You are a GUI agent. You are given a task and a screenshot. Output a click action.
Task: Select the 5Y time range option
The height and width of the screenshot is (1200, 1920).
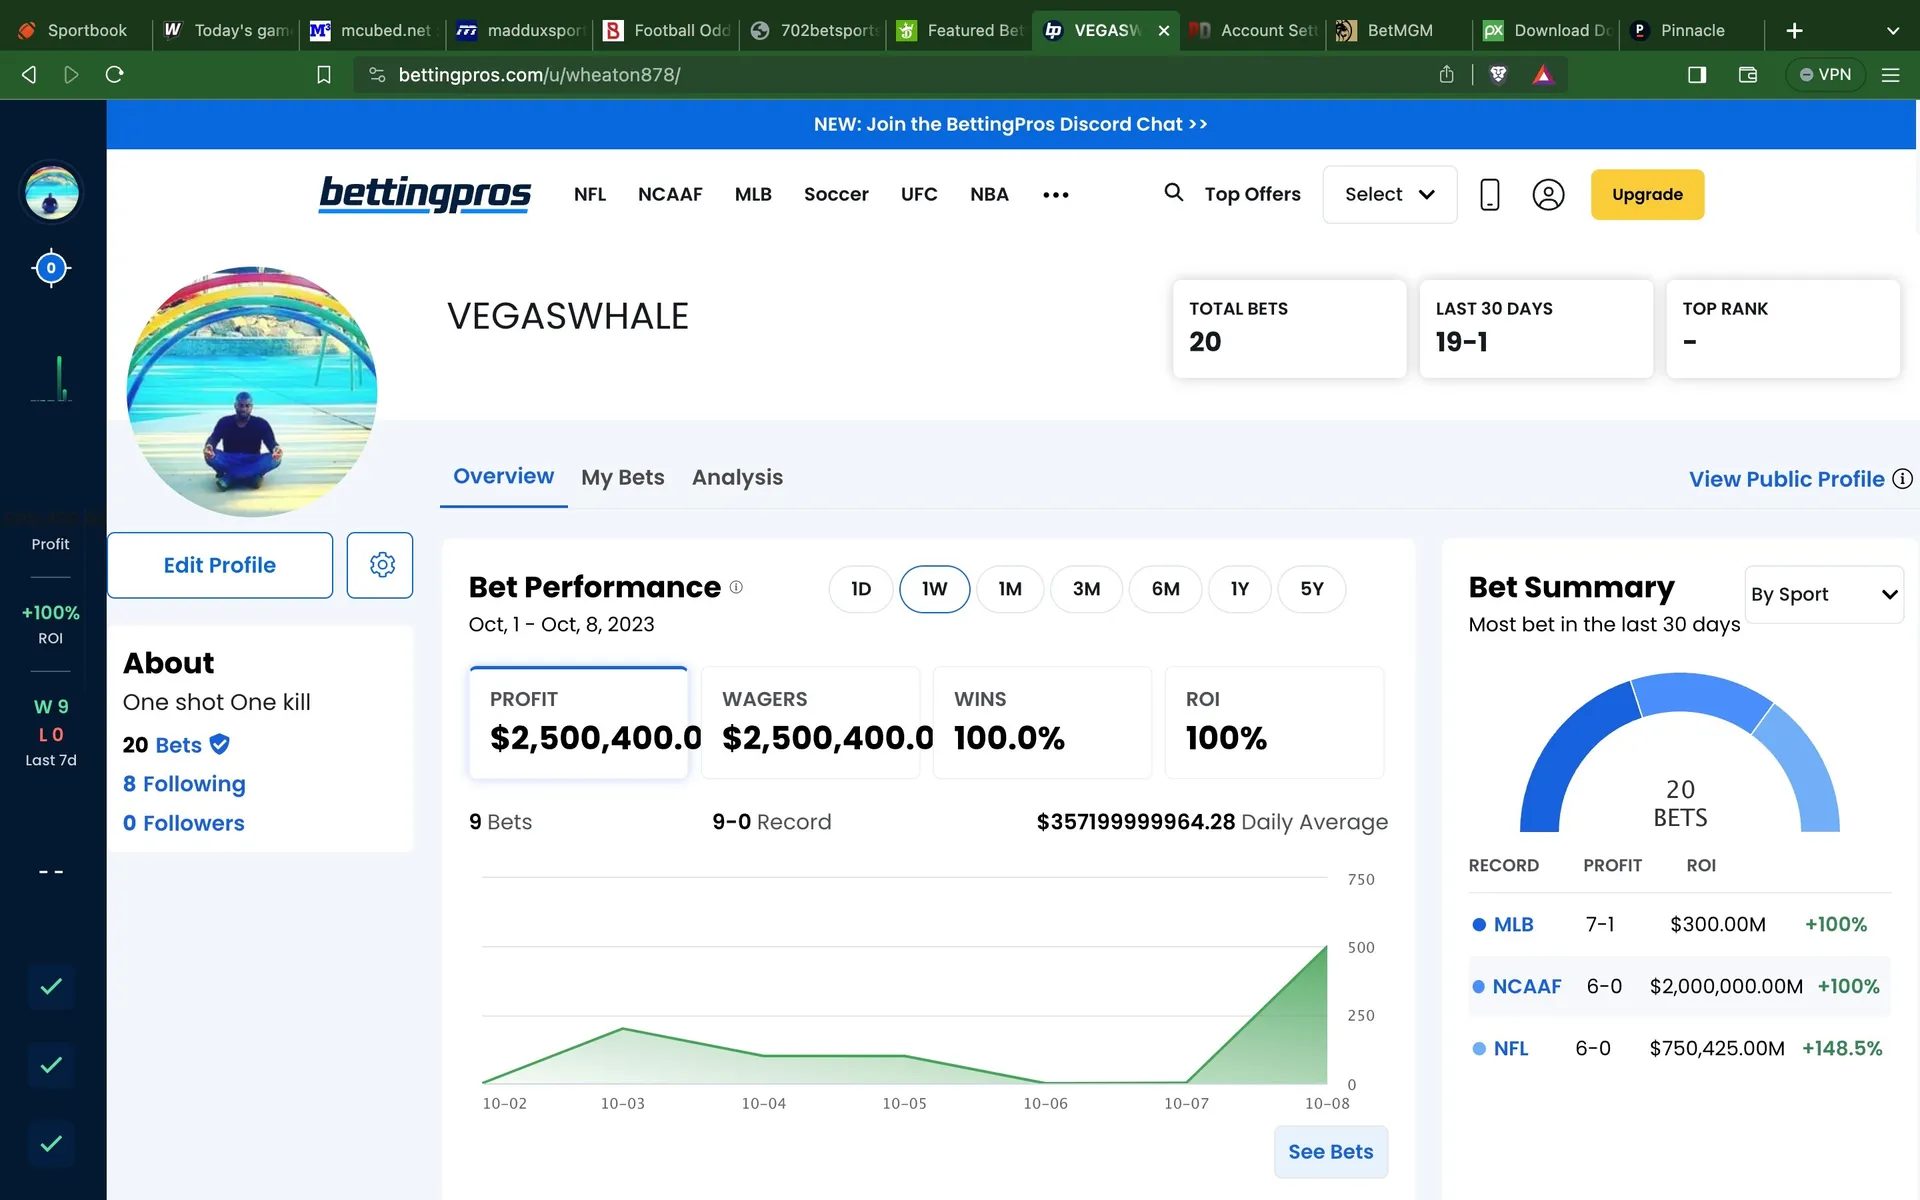click(x=1311, y=589)
